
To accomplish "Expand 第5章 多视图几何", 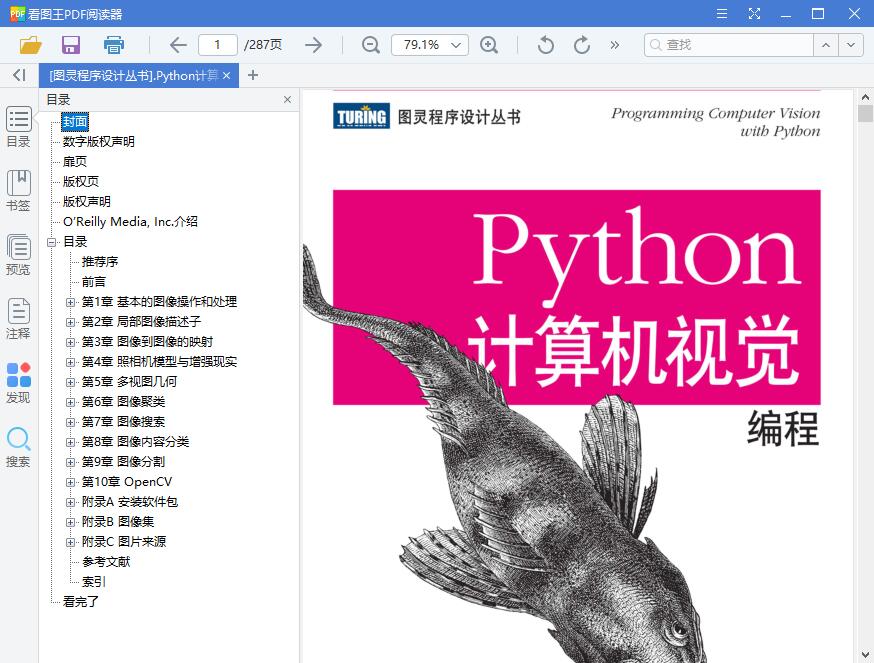I will point(70,383).
